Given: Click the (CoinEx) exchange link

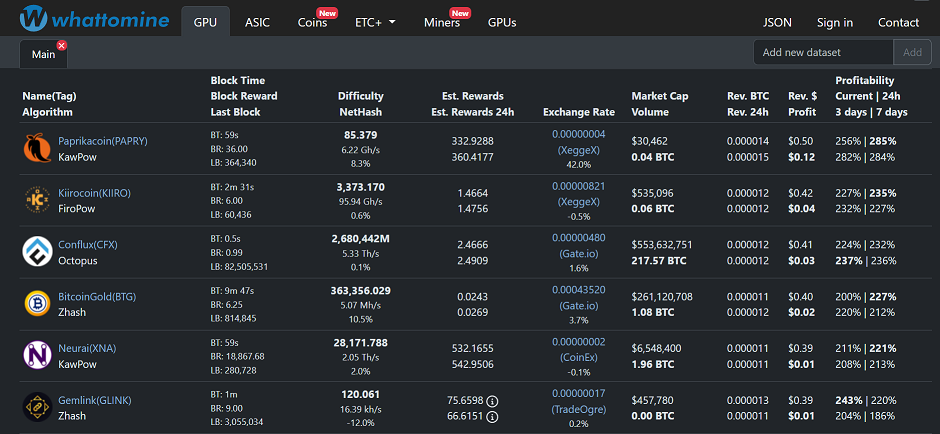Looking at the screenshot, I should point(579,358).
